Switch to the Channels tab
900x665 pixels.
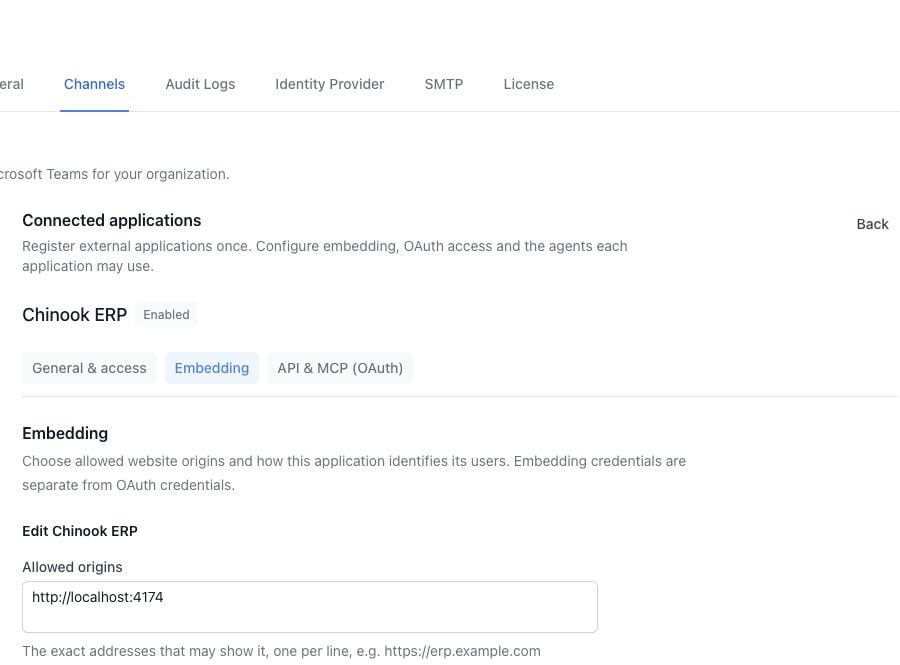(x=94, y=84)
